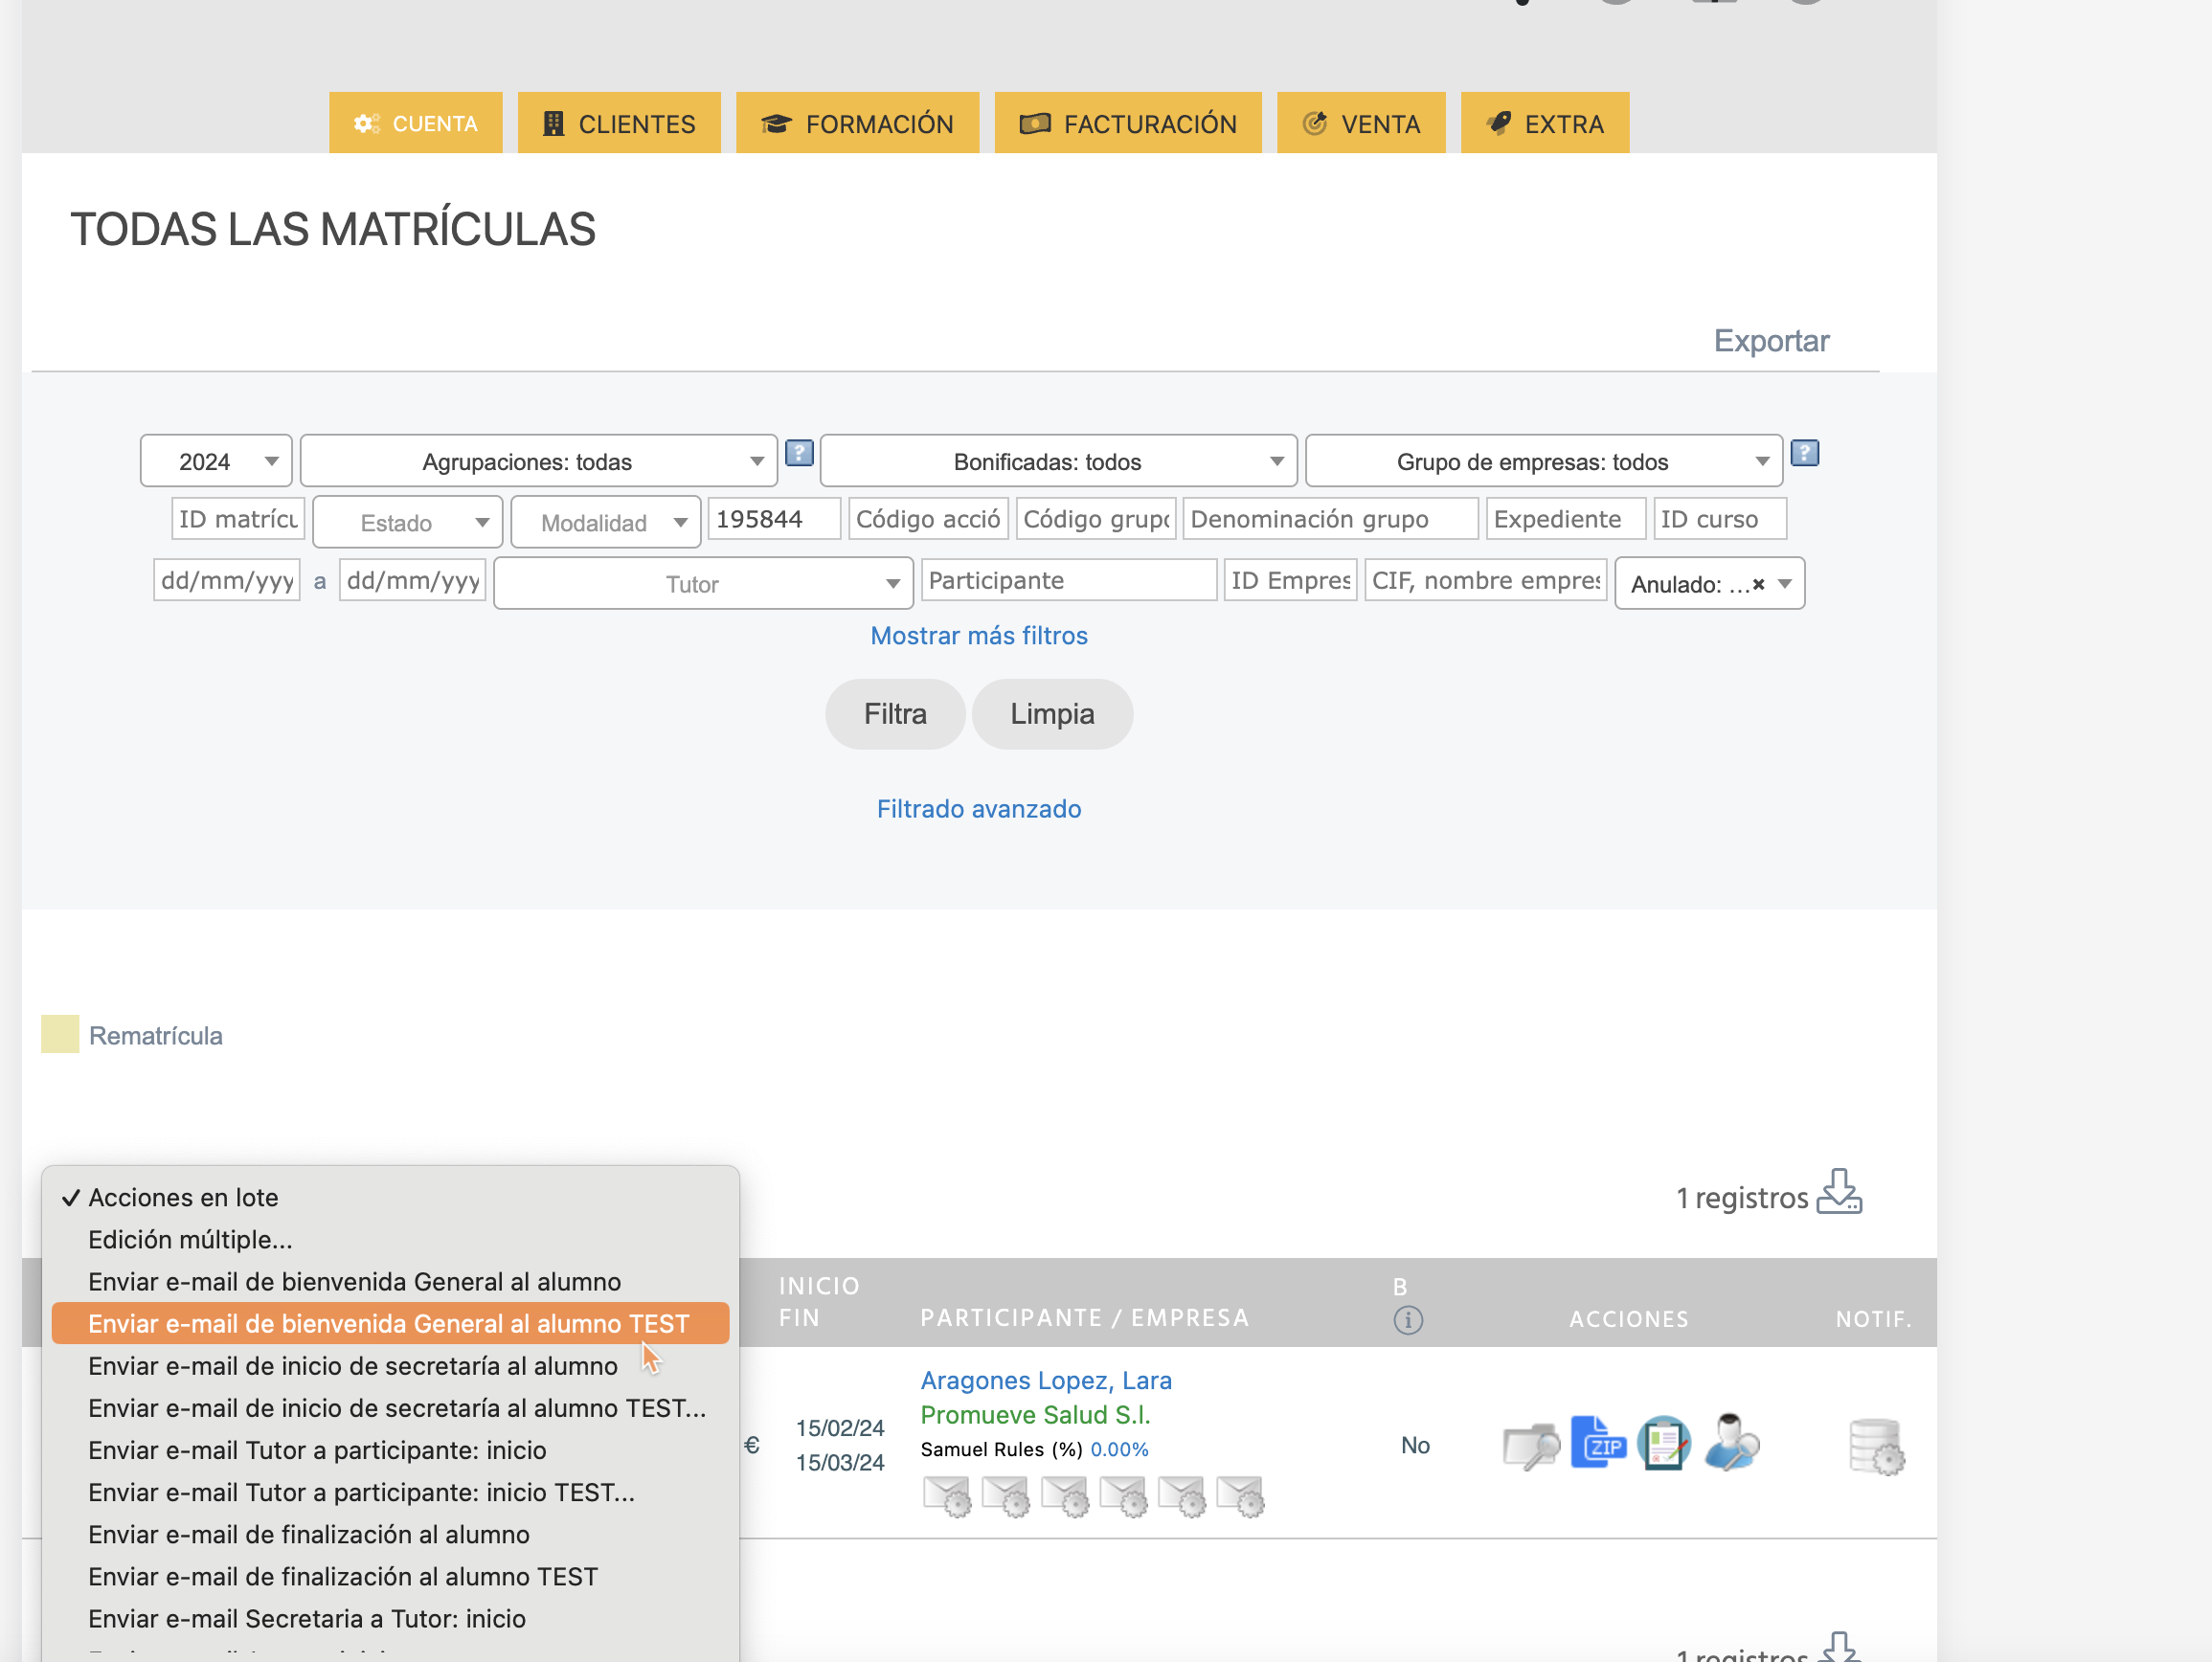Click the database gear icon under Notif.
Image resolution: width=2212 pixels, height=1662 pixels.
click(x=1876, y=1446)
